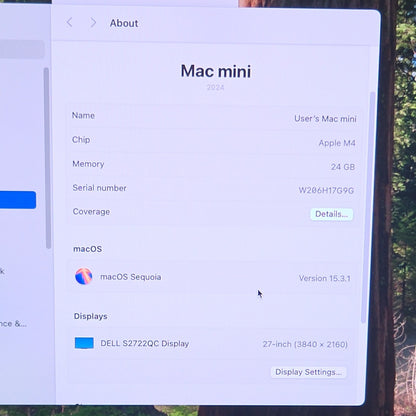The image size is (416, 416).
Task: Open Display Settings button
Action: click(308, 372)
